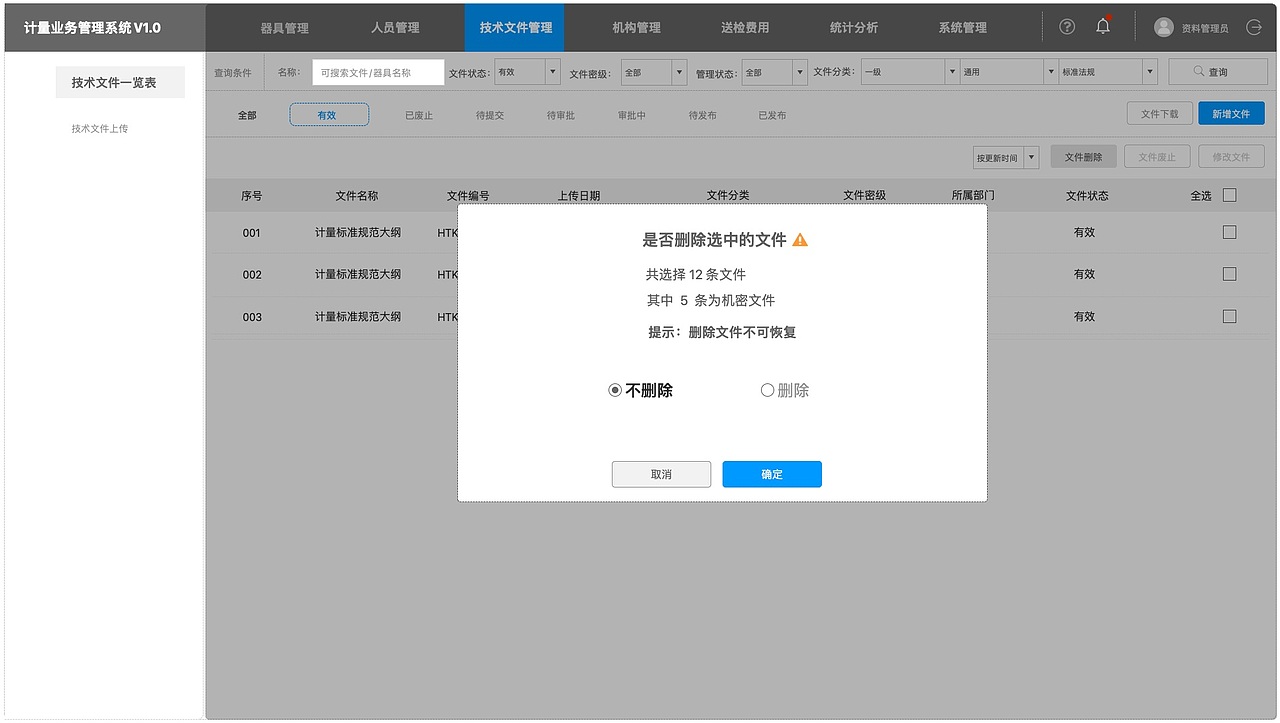
Task: Click 有效 status in row 002
Action: point(1085,274)
